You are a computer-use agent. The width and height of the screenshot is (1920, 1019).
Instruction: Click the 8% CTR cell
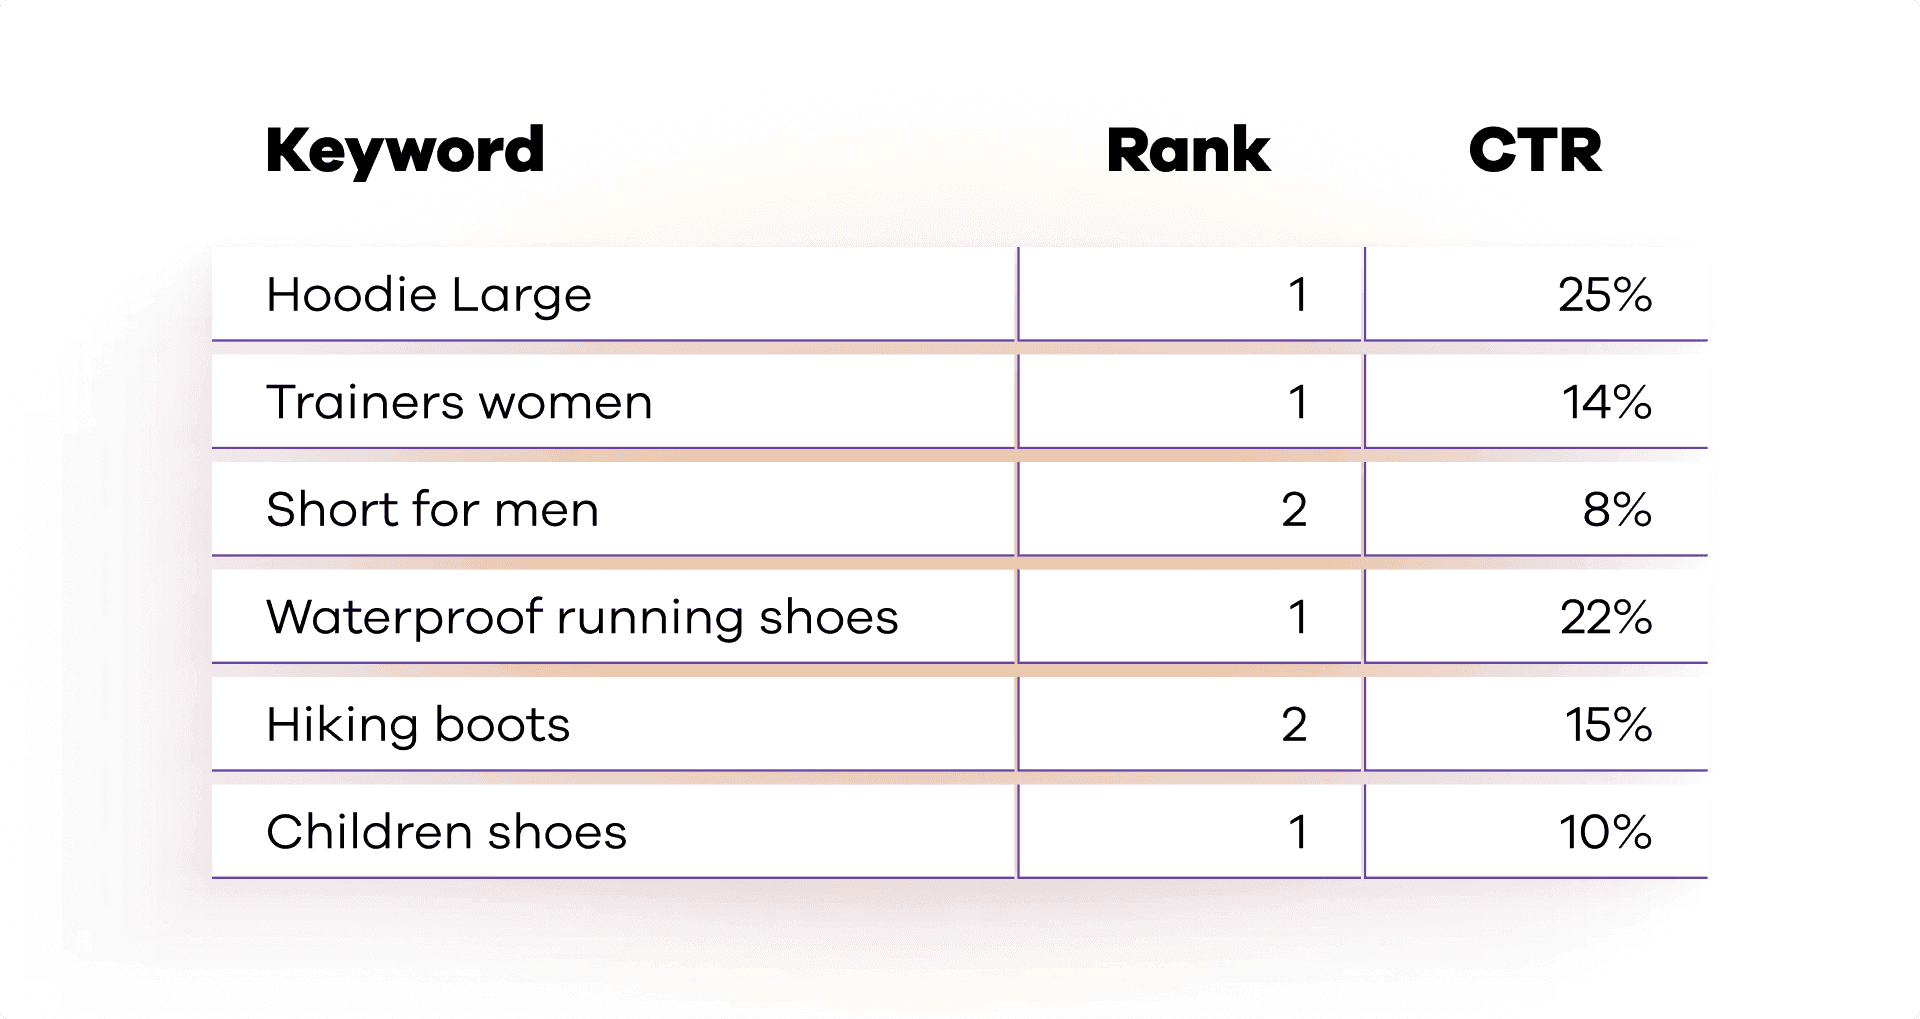1536,509
